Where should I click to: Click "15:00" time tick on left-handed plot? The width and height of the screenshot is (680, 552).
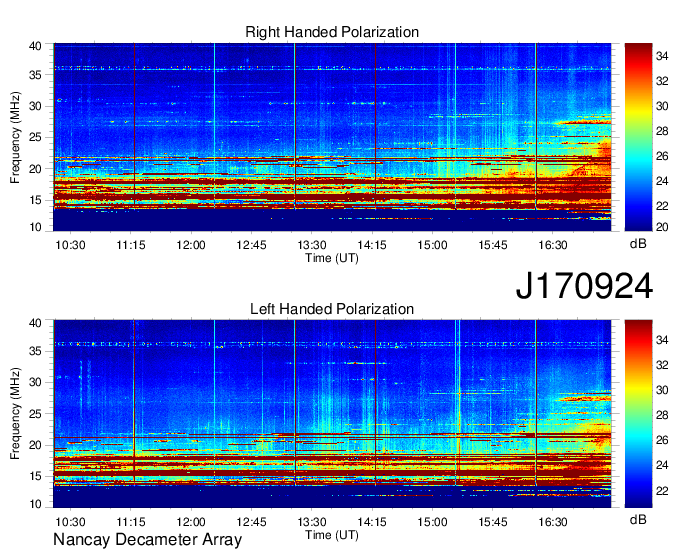click(432, 522)
